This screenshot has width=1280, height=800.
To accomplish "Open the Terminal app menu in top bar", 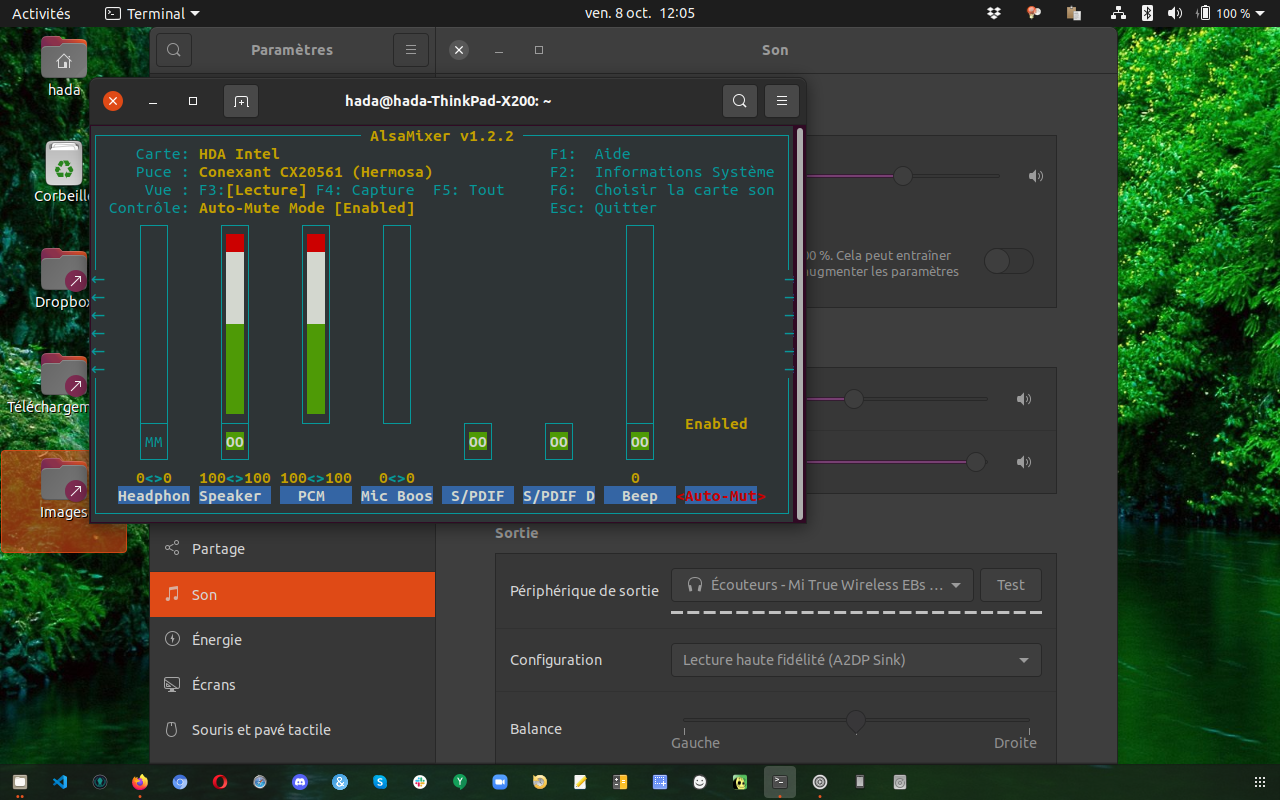I will pyautogui.click(x=152, y=13).
